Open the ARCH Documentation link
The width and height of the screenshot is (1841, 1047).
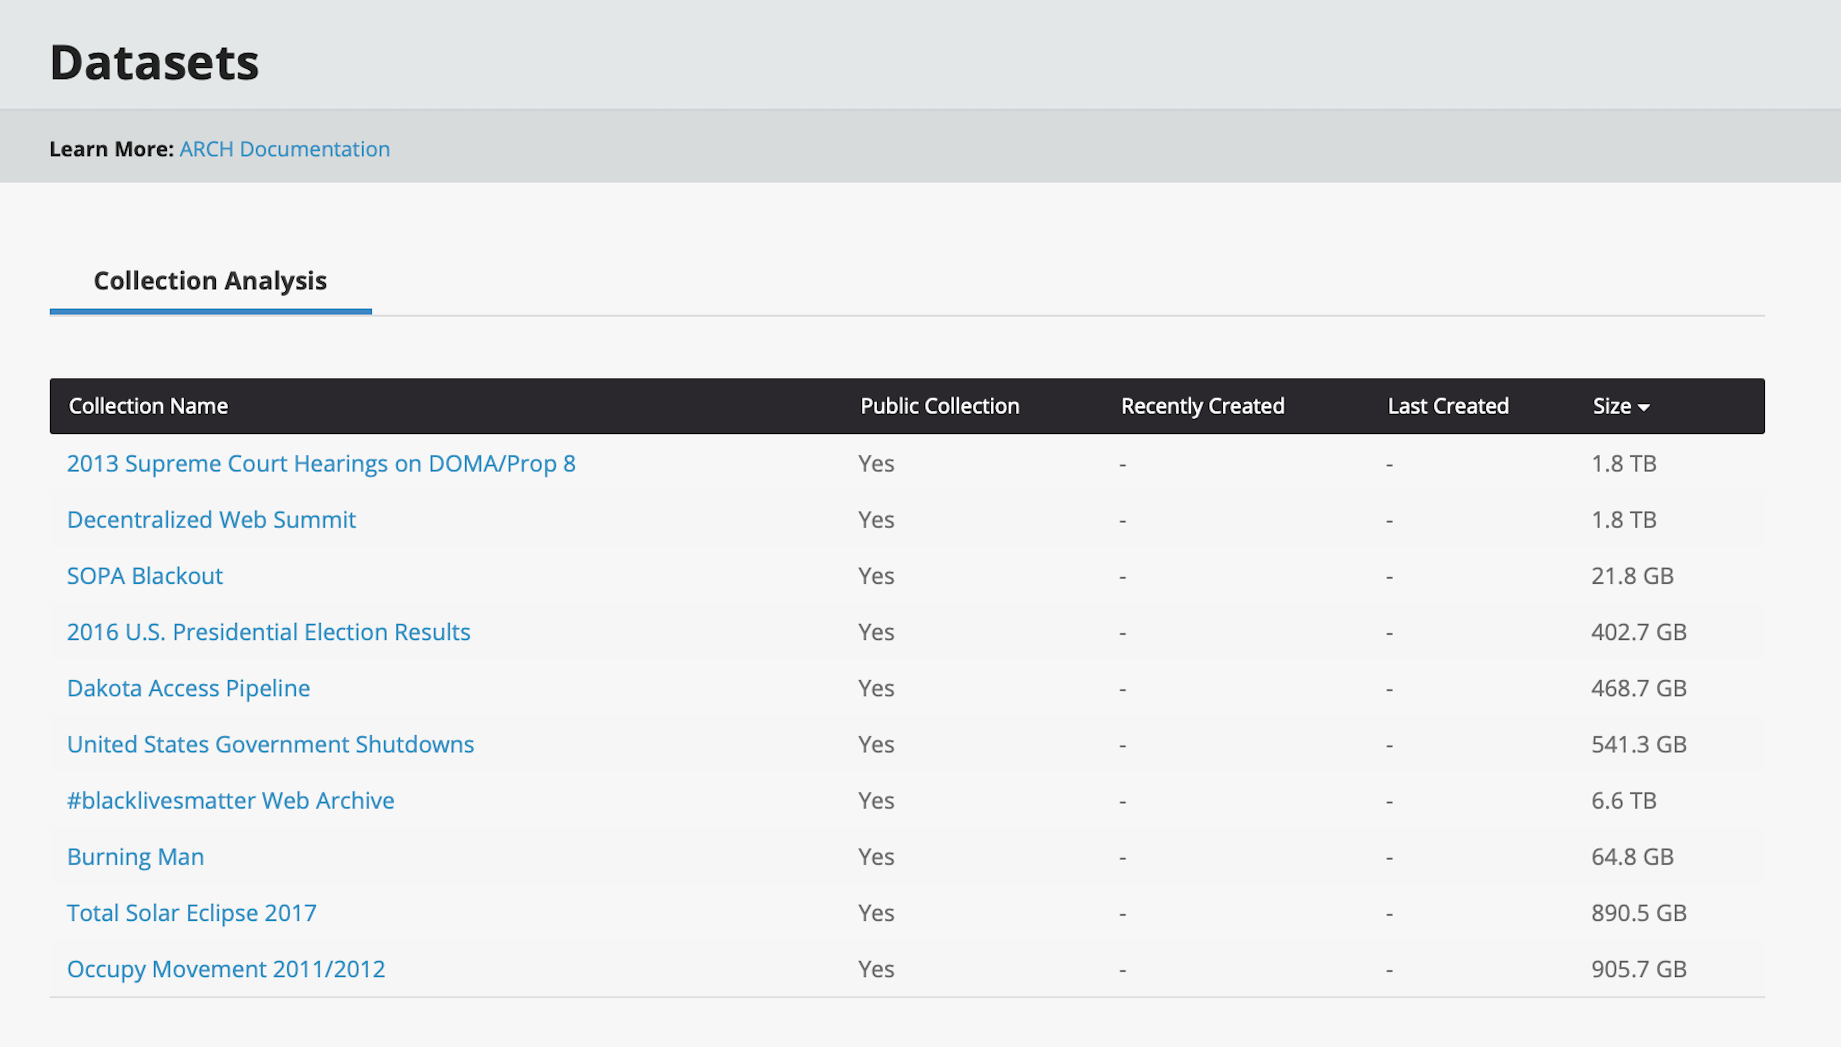point(284,149)
